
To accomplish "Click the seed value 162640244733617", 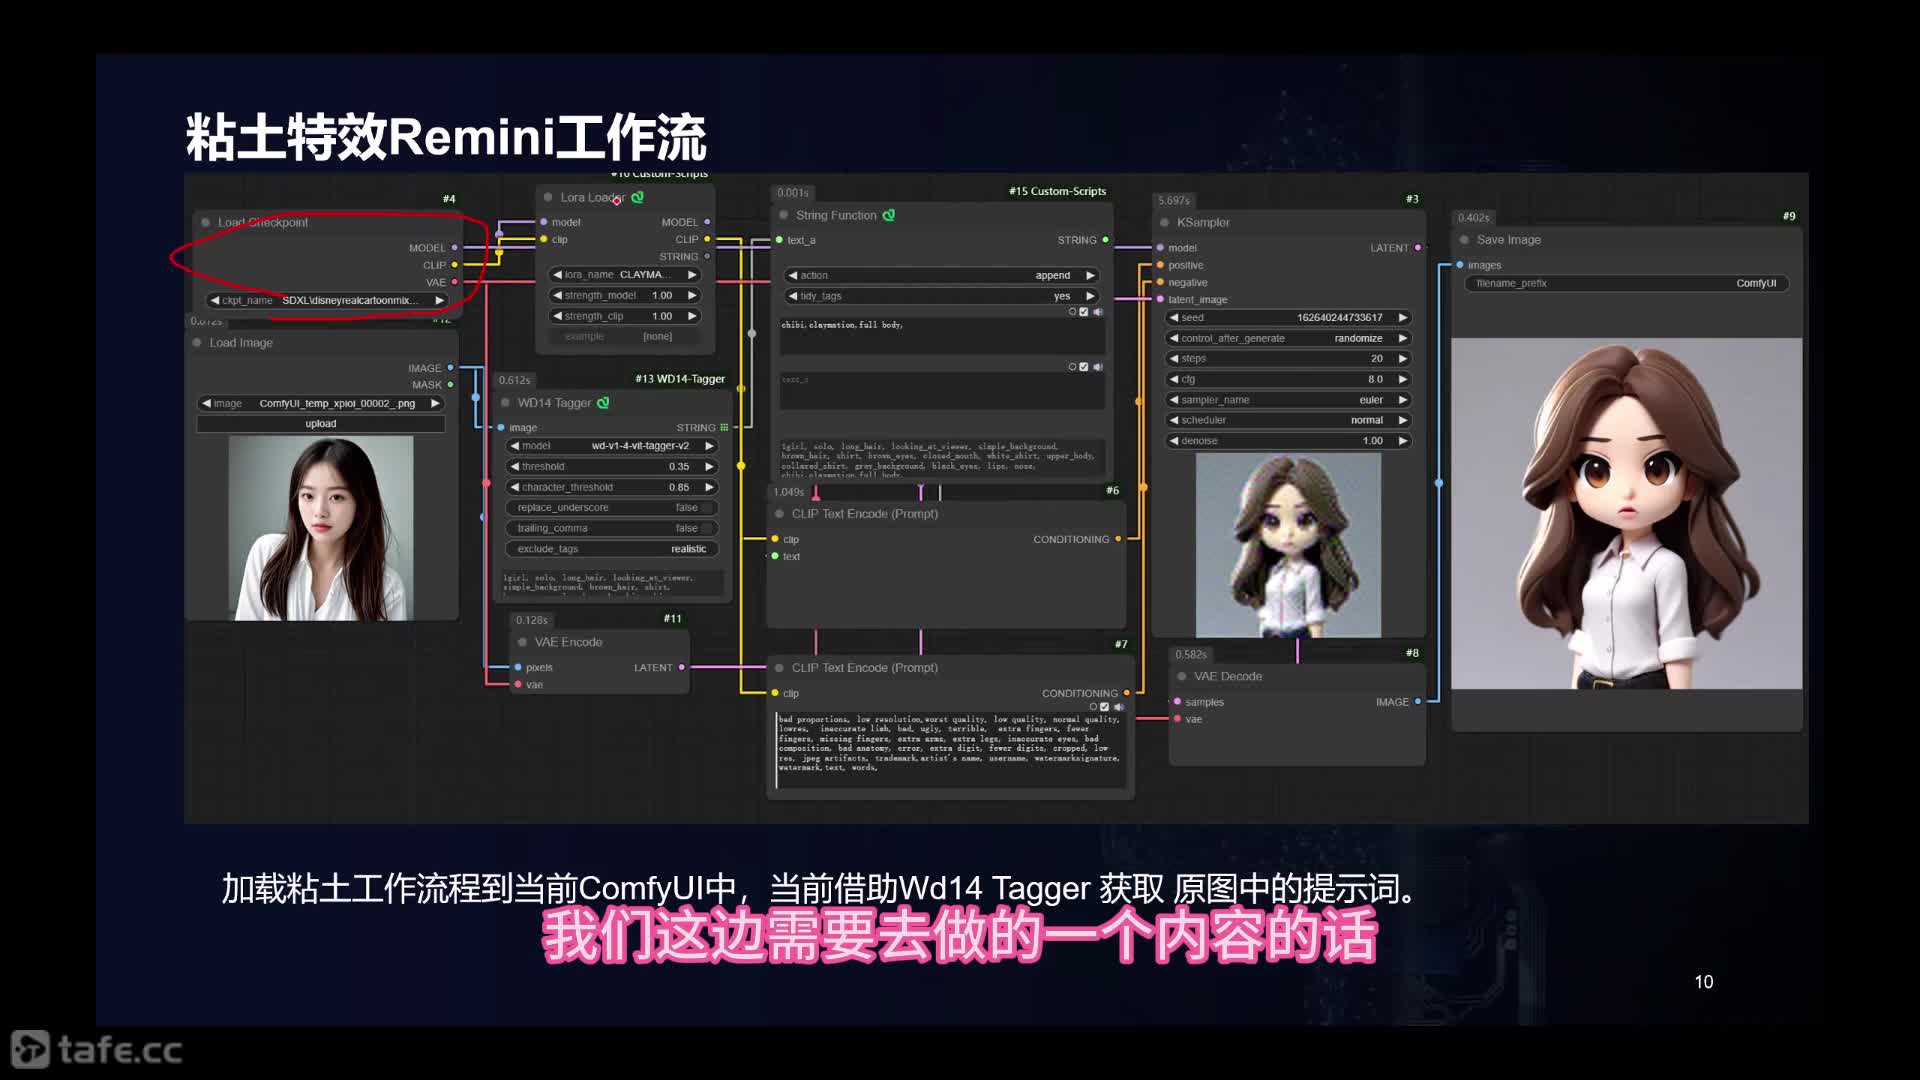I will coord(1339,318).
